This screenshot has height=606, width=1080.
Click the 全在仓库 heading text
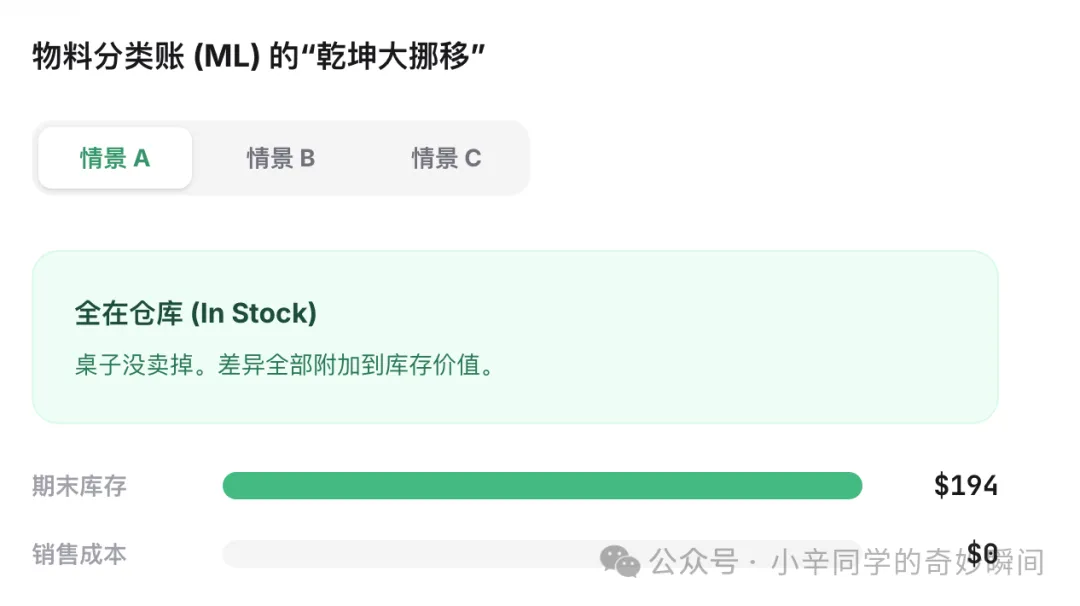click(129, 313)
